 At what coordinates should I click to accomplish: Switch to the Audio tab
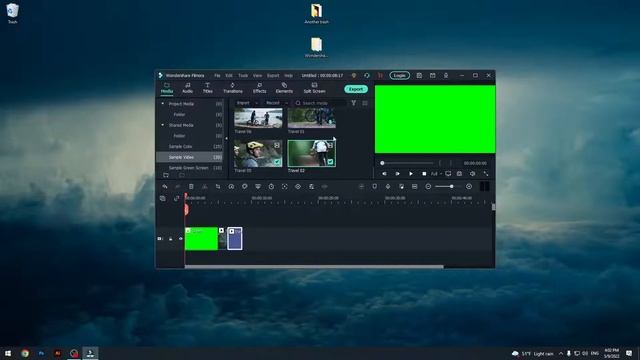tap(187, 88)
